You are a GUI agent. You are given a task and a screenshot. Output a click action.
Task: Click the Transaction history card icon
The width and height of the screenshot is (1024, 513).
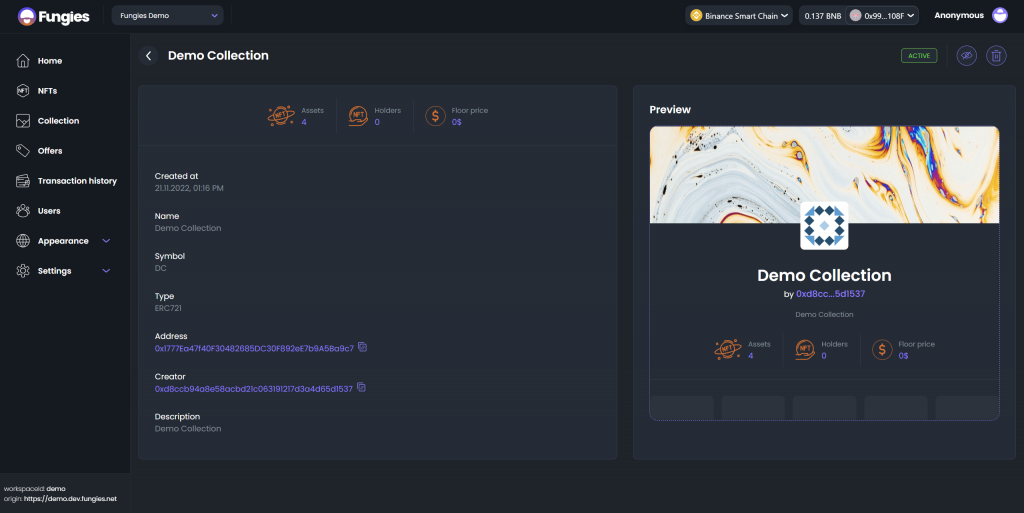[23, 181]
